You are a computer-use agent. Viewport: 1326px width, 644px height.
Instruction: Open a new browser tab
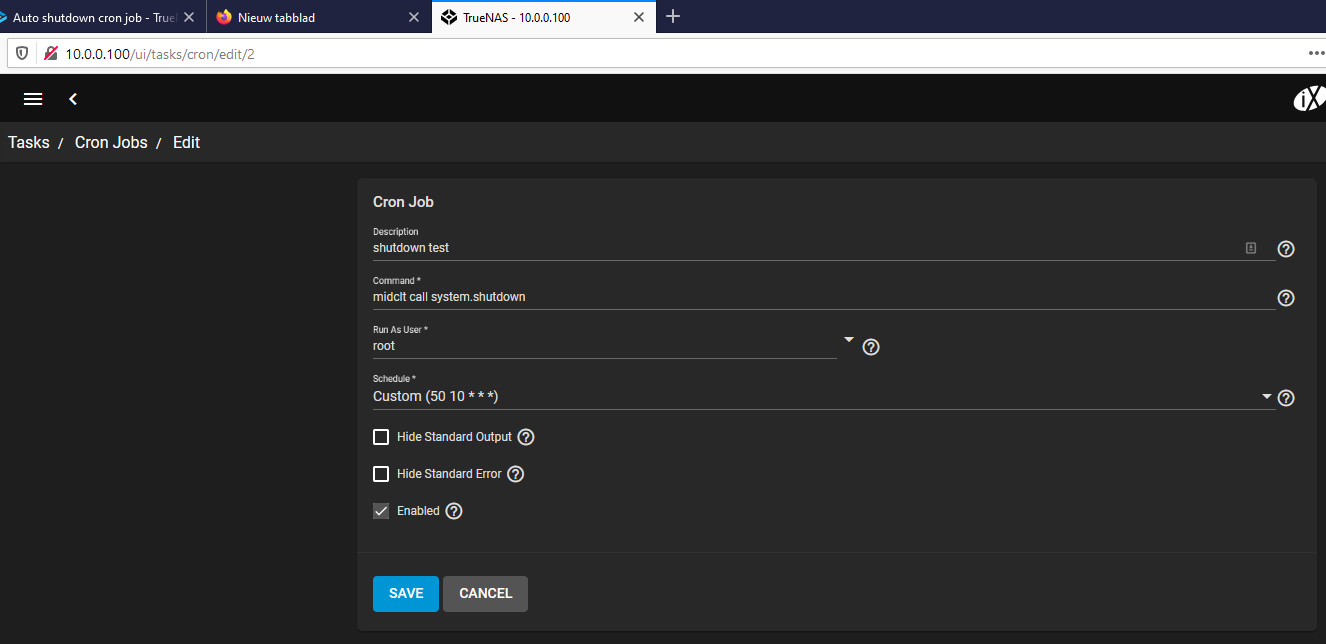pos(673,16)
